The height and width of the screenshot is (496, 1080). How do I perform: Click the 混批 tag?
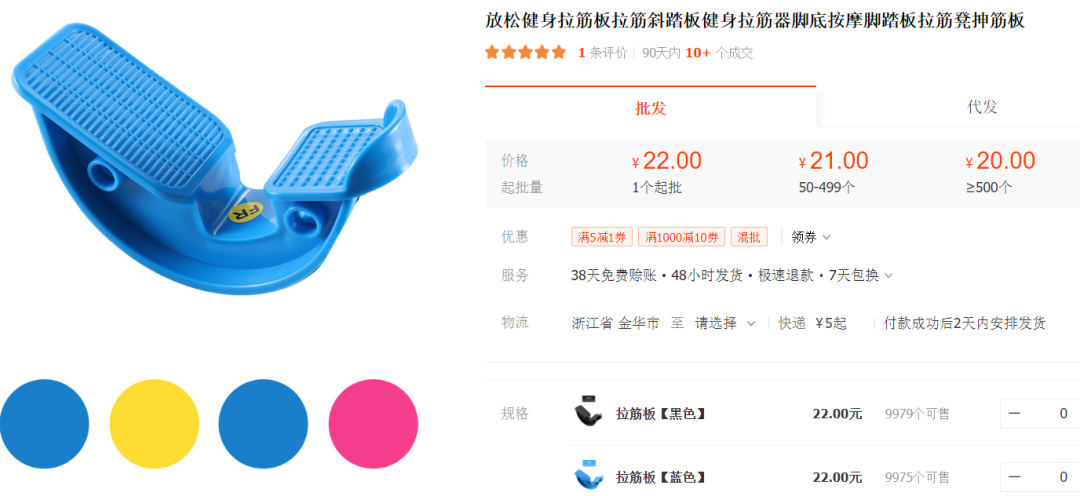749,237
